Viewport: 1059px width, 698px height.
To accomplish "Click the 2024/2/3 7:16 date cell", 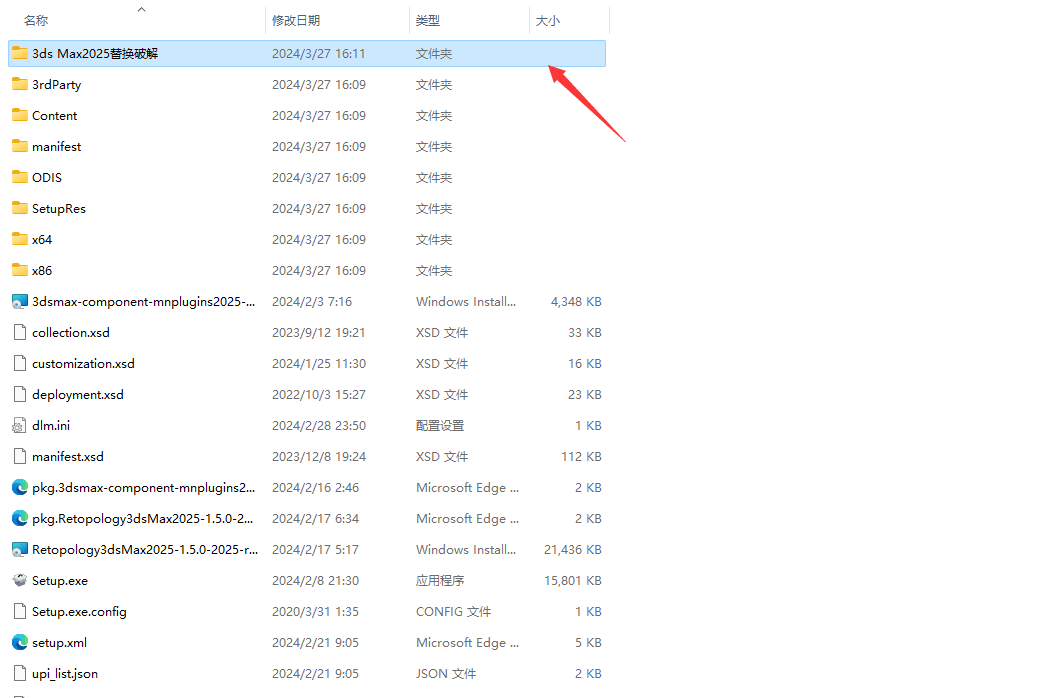I will pyautogui.click(x=312, y=302).
